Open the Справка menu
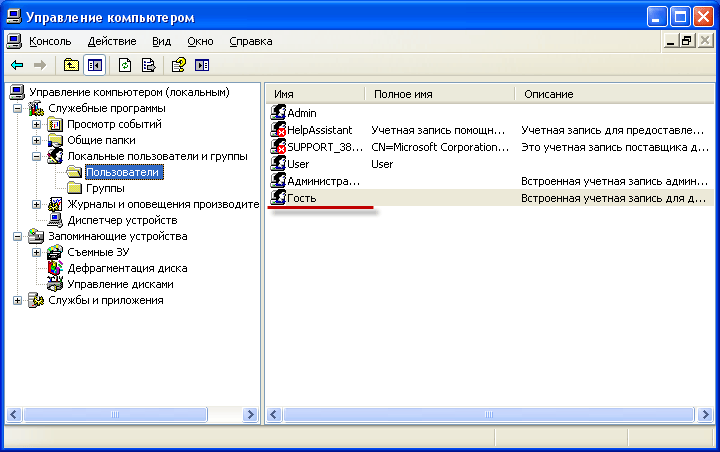This screenshot has height=452, width=720. 251,41
